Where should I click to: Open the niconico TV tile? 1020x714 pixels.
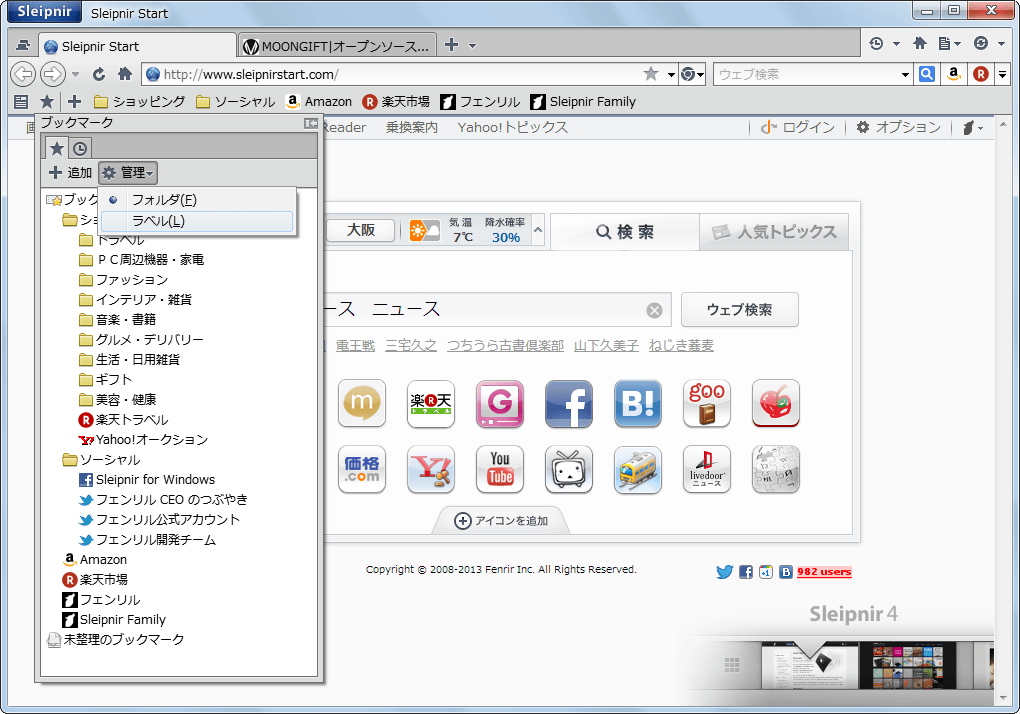point(569,469)
